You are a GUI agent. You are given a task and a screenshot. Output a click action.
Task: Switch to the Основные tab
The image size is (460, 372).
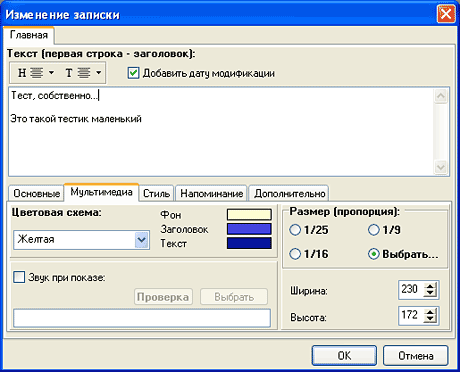[x=36, y=193]
